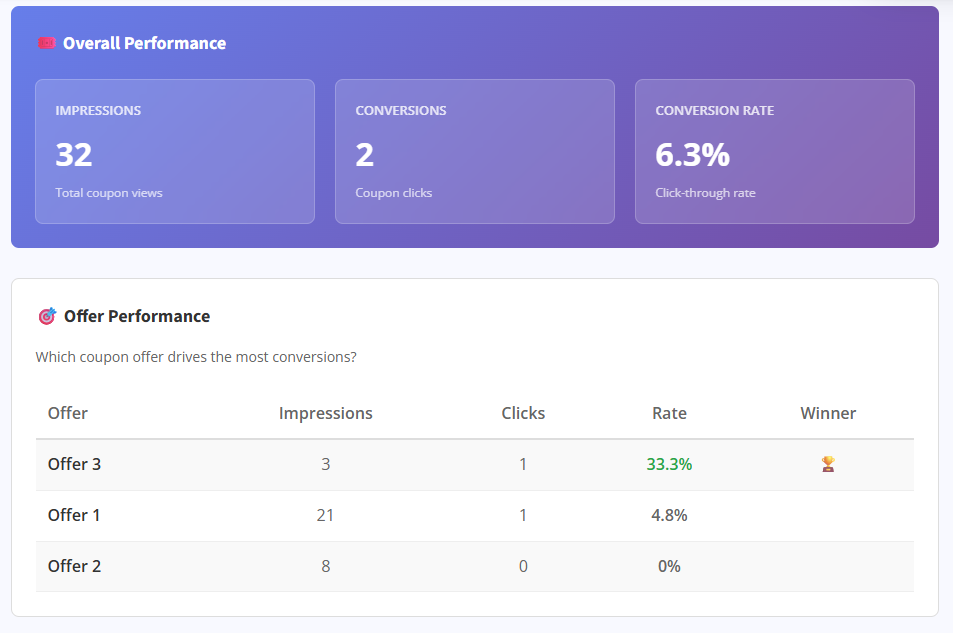Select the Offer 2 row label

[74, 566]
